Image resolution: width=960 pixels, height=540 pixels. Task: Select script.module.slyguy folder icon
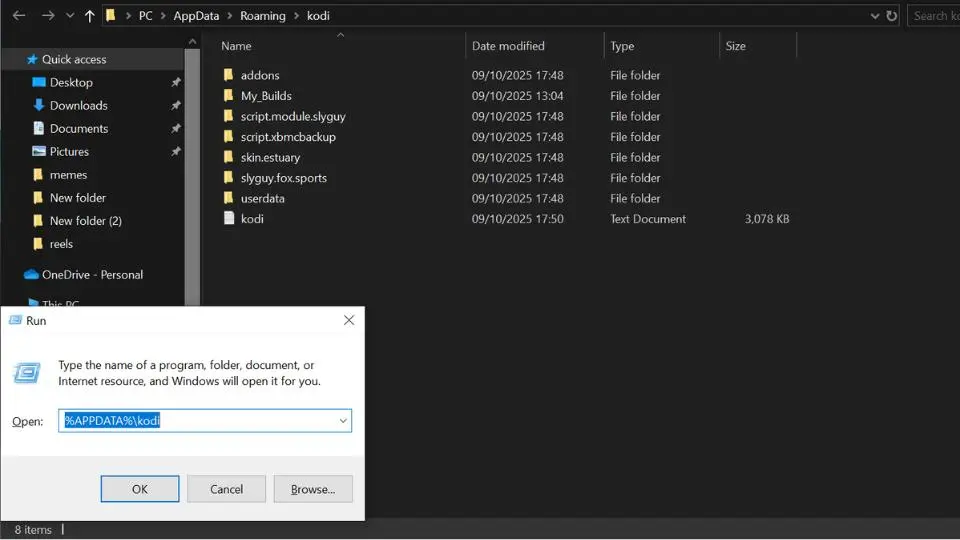point(228,116)
